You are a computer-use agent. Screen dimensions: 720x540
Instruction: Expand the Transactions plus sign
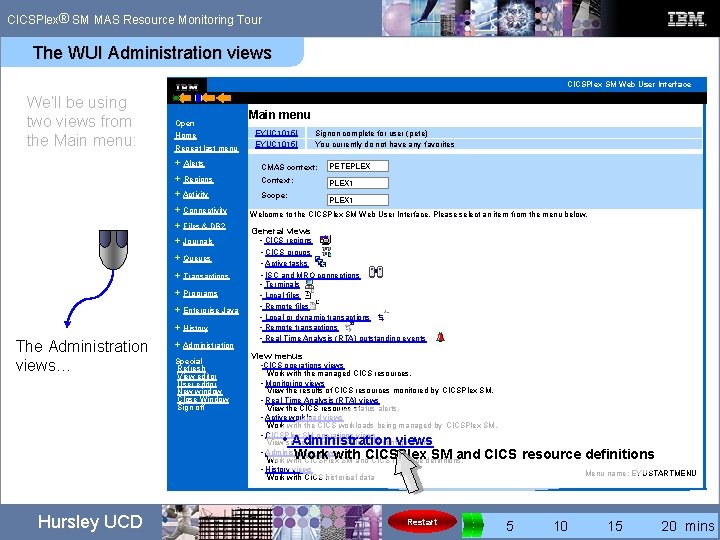click(177, 276)
